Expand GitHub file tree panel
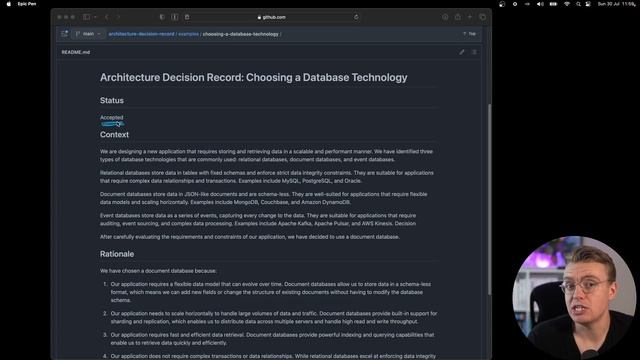Viewport: 640px width, 360px height. tap(64, 34)
